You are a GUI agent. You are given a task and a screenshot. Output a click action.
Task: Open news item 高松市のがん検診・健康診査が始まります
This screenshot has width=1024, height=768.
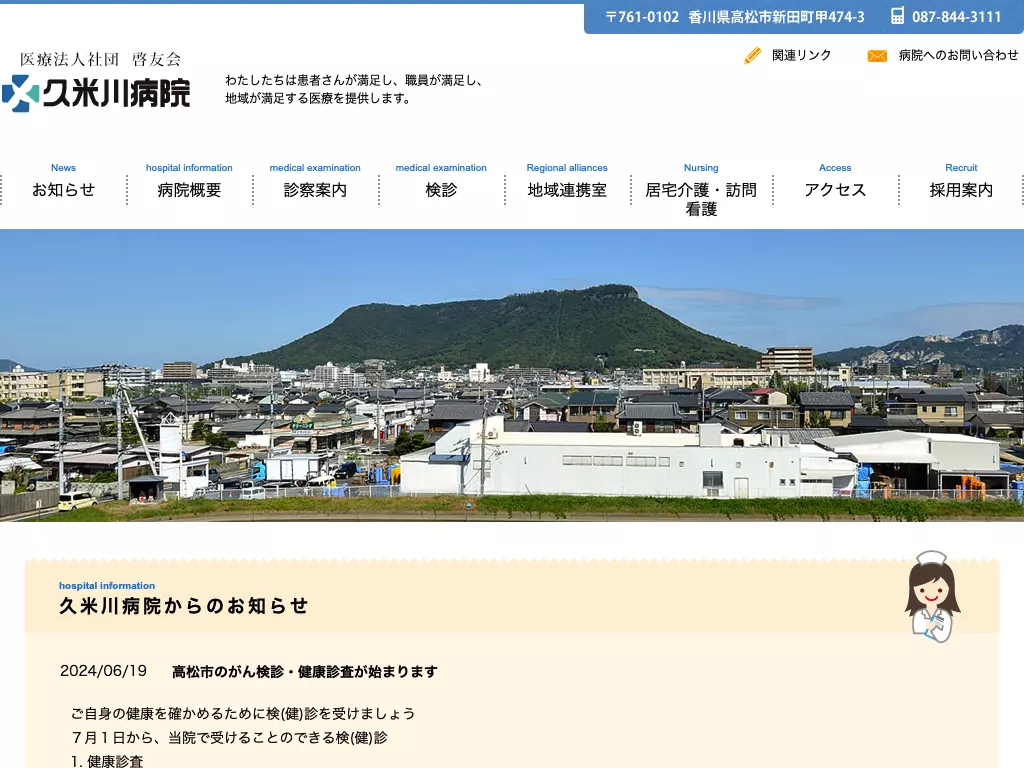[x=305, y=671]
